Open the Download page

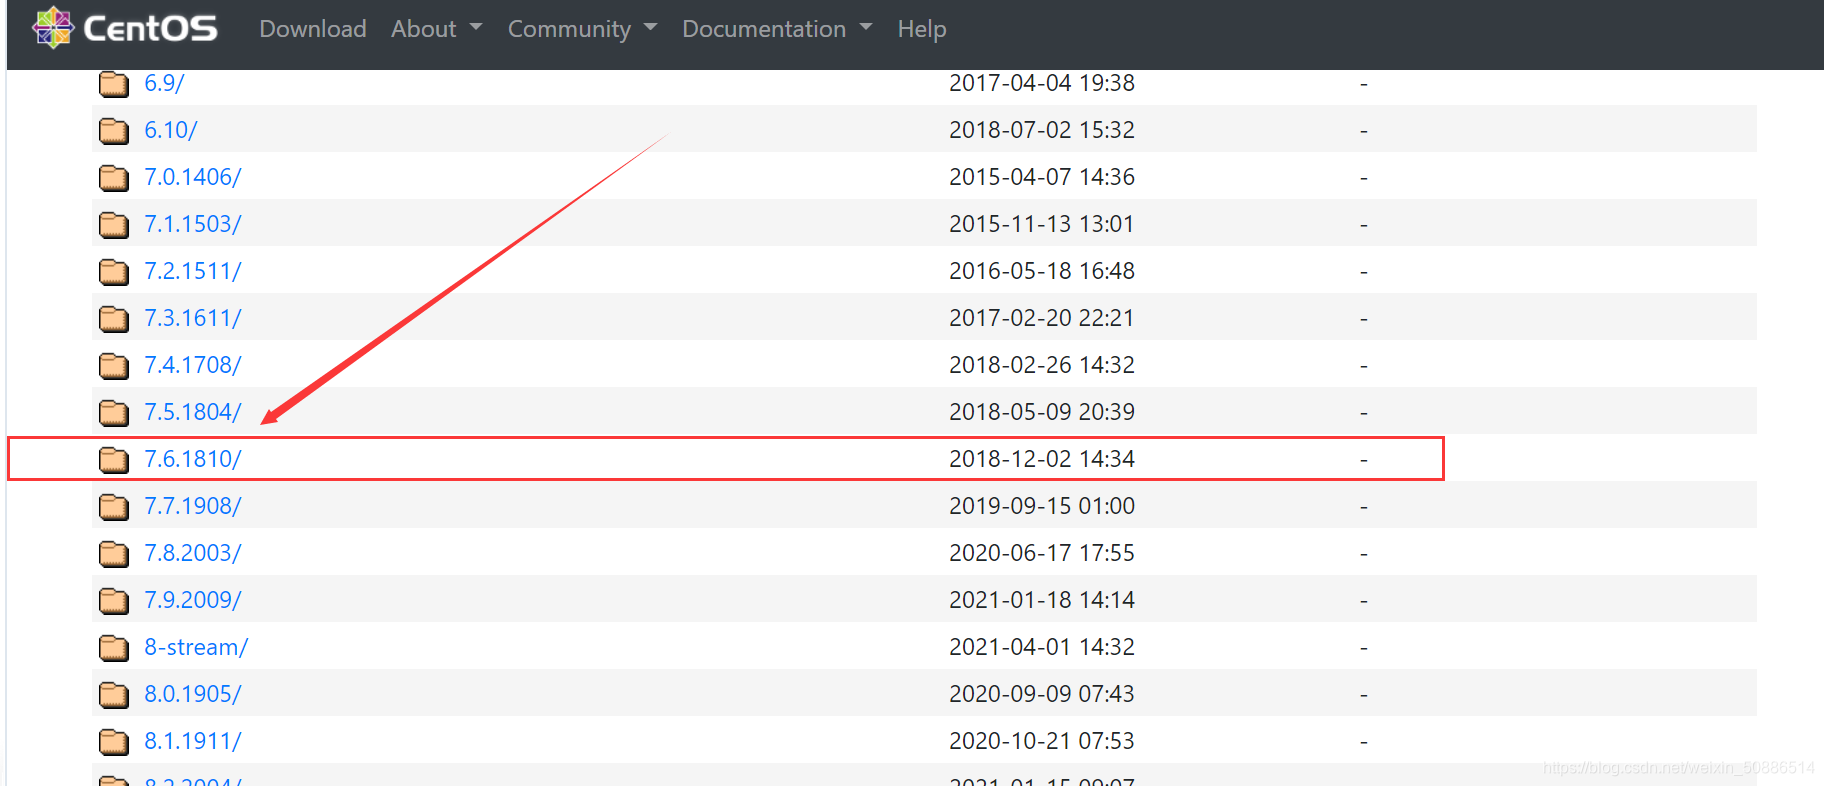point(313,29)
